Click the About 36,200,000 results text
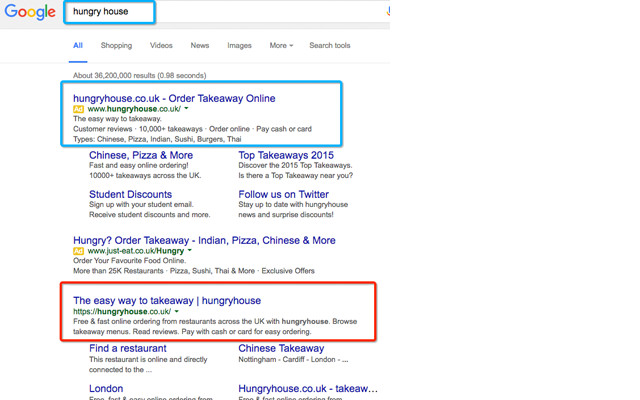The height and width of the screenshot is (400, 640). [x=140, y=76]
